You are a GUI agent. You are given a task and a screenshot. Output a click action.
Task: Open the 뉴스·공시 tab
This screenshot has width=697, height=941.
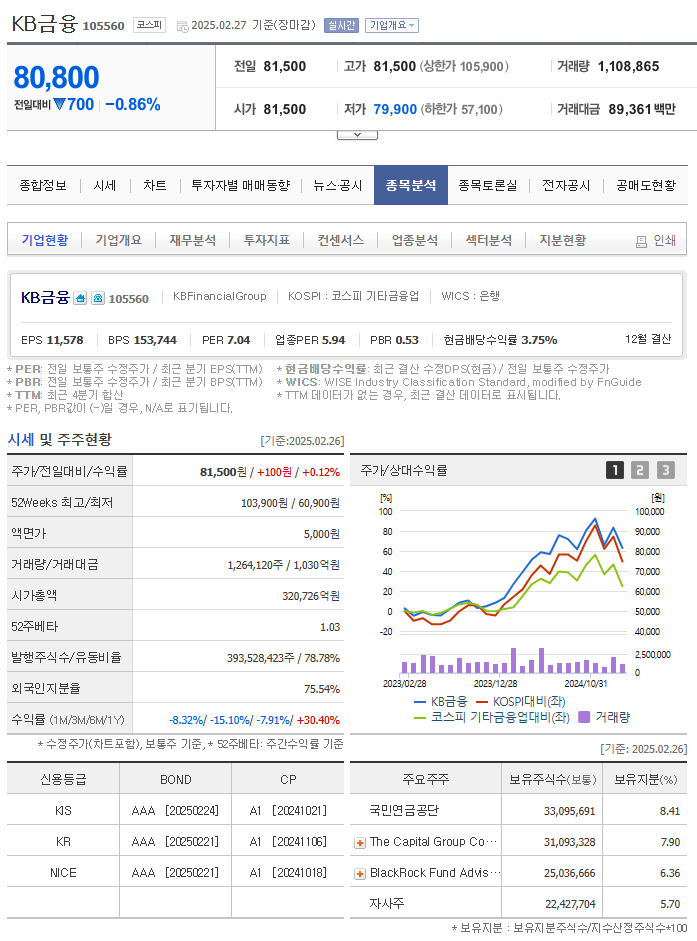coord(338,185)
